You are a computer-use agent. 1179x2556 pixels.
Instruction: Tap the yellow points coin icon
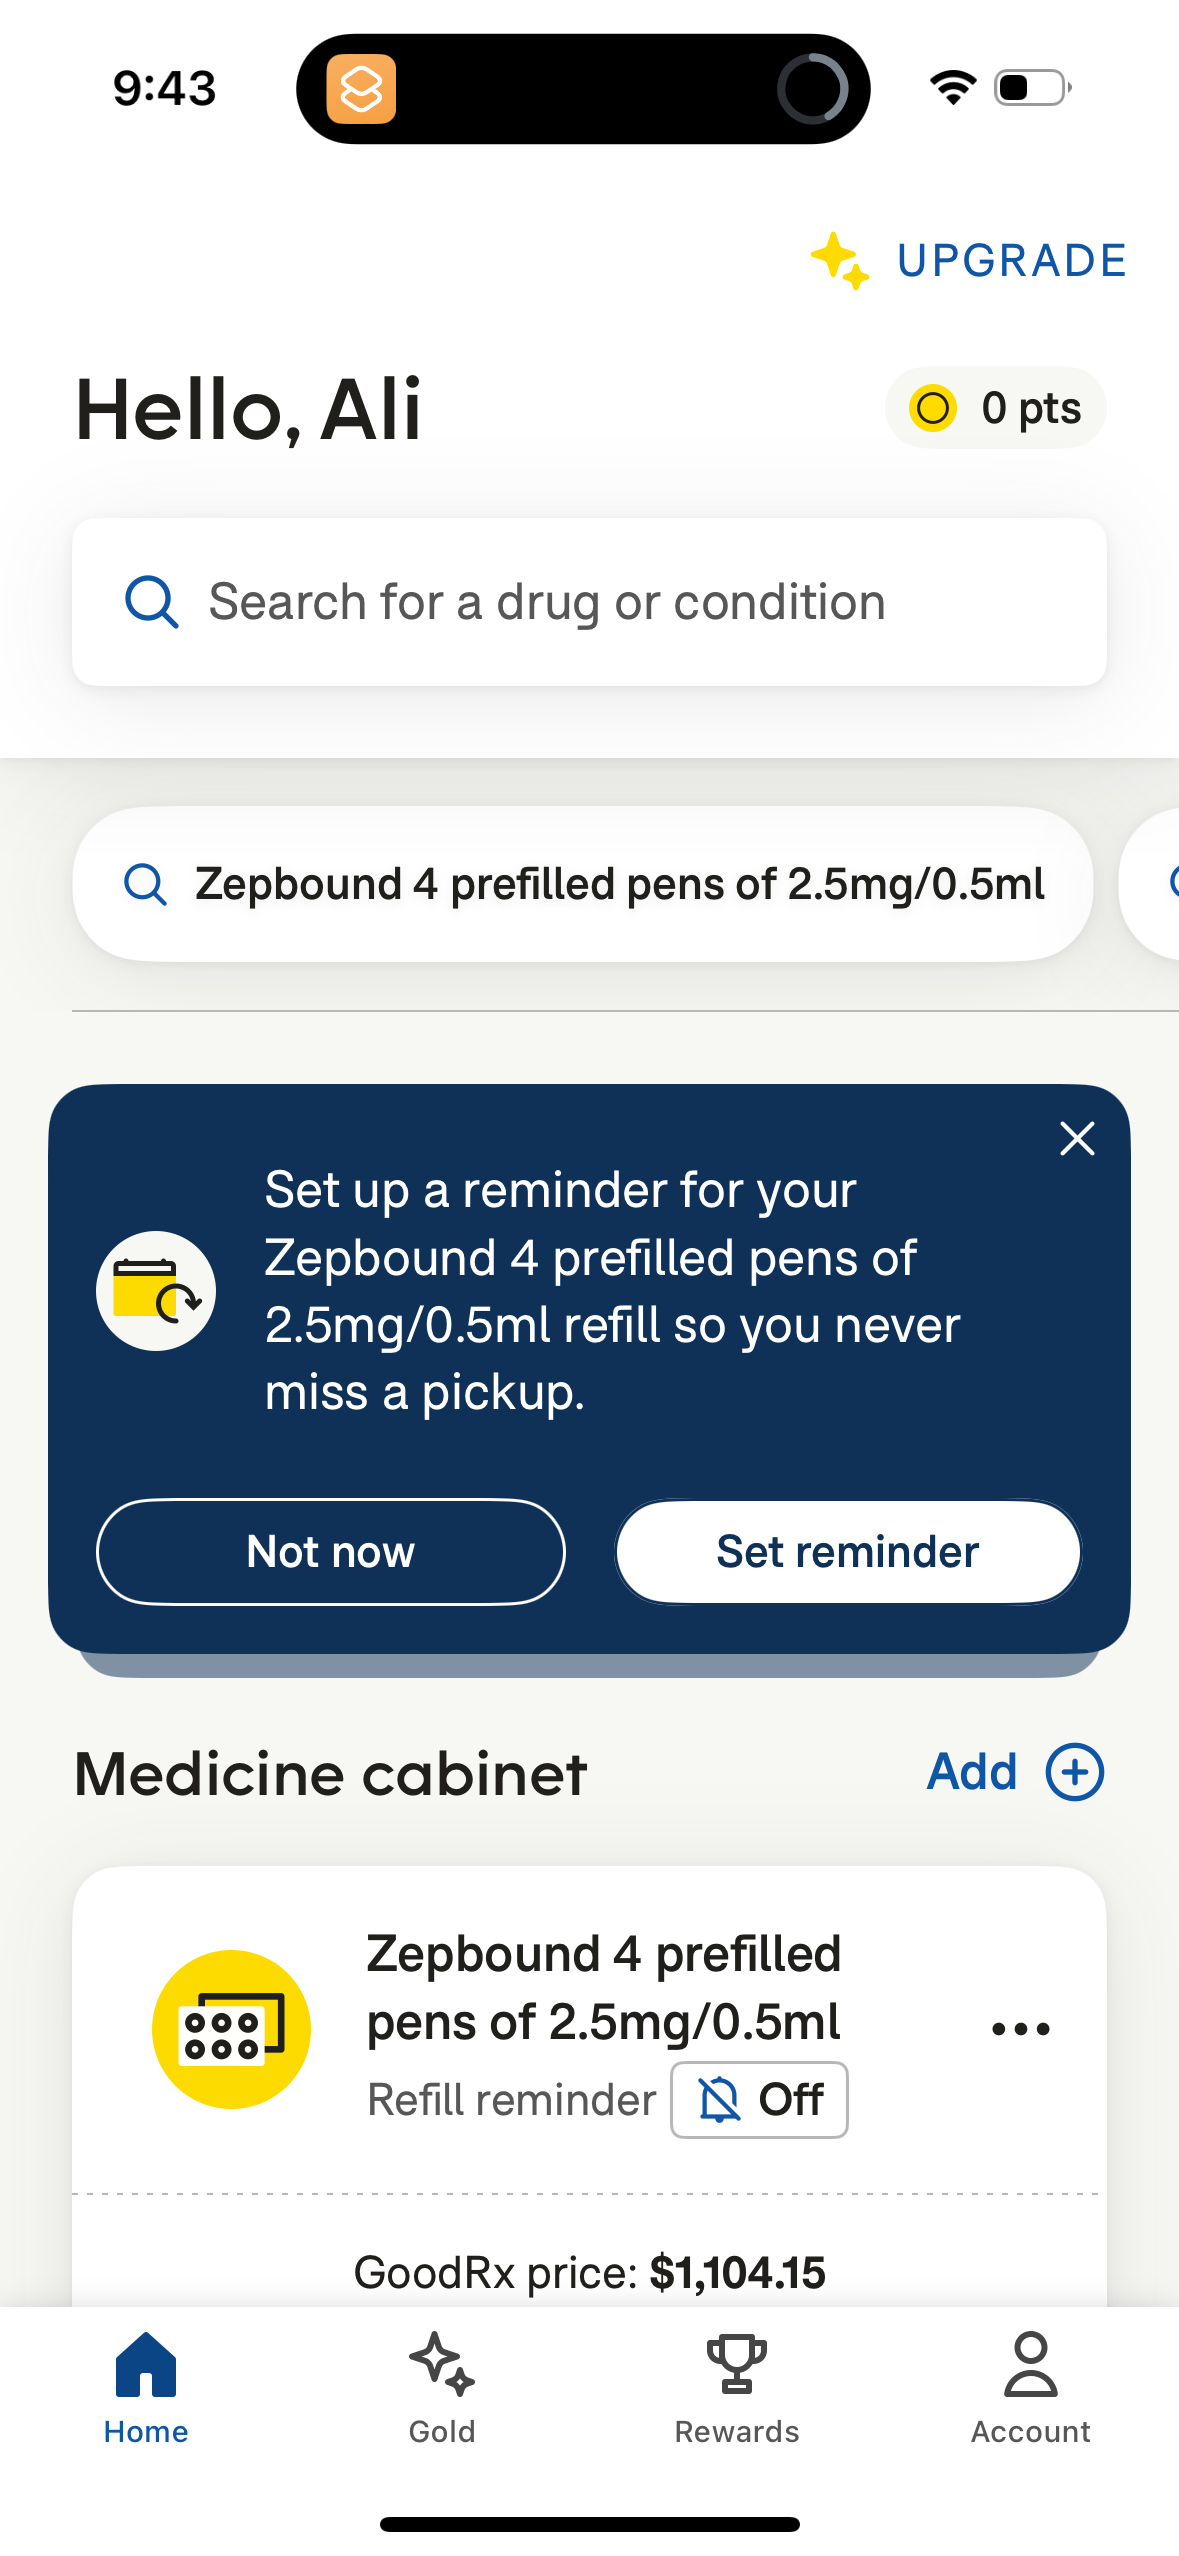tap(934, 408)
